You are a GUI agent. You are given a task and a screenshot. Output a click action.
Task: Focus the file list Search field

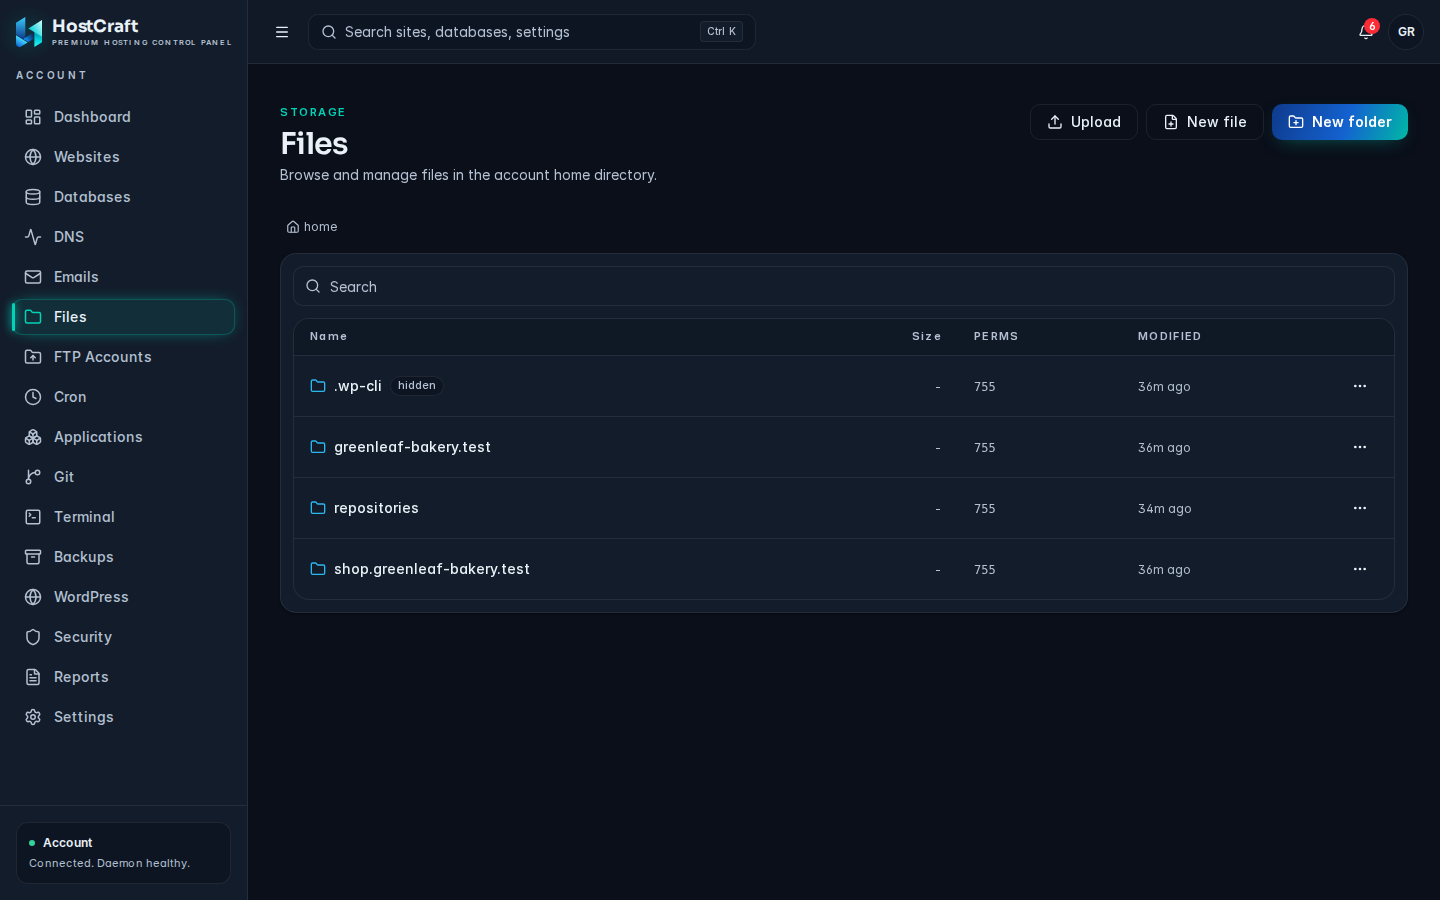click(844, 286)
